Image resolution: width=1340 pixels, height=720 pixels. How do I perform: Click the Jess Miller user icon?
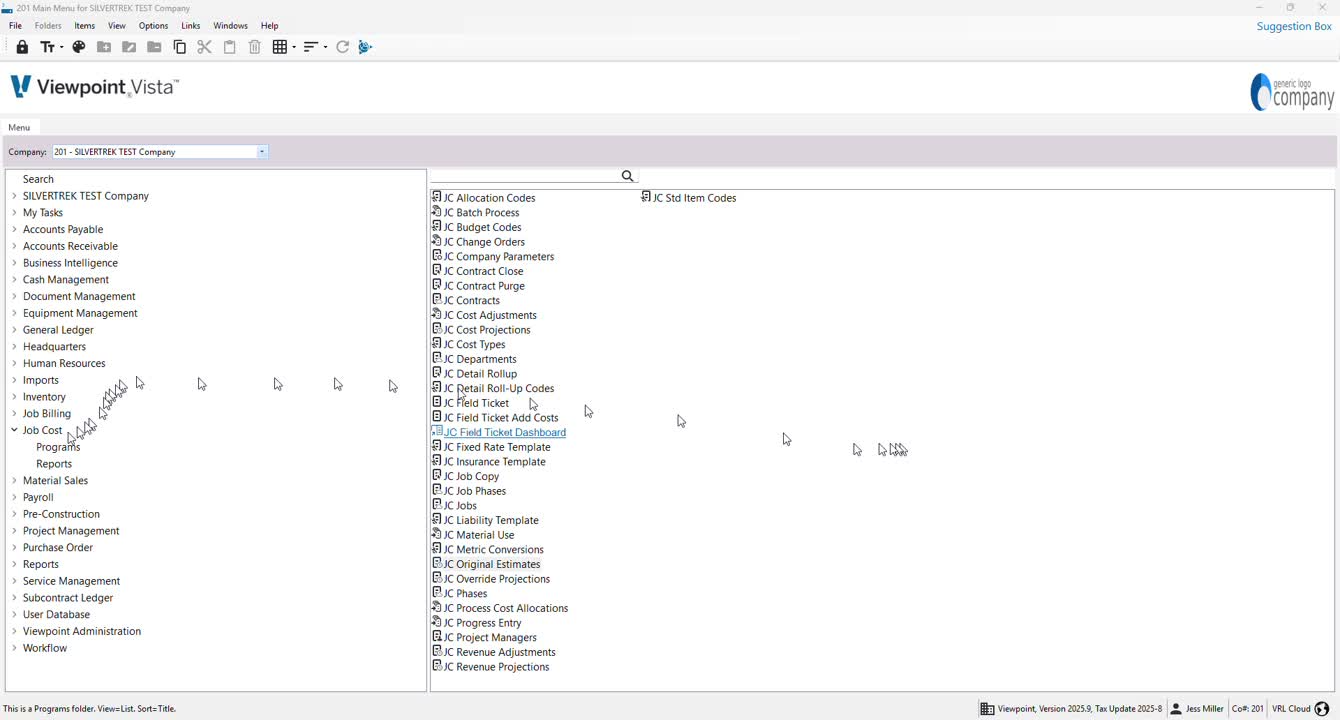click(x=1176, y=709)
